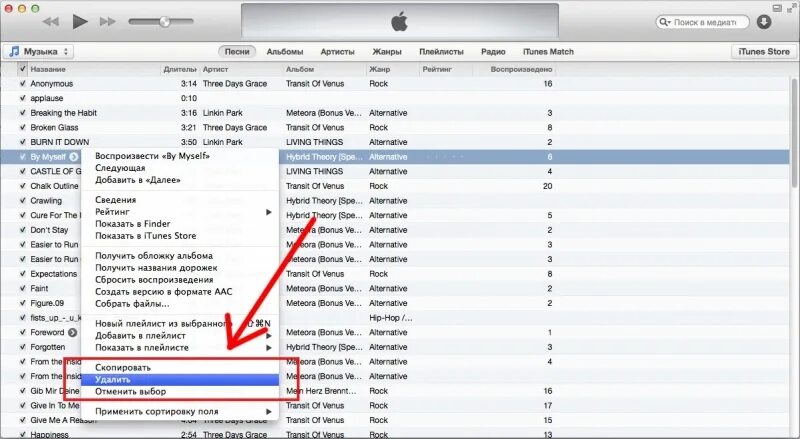
Task: Click the mini player icon in title bar
Action: (777, 8)
